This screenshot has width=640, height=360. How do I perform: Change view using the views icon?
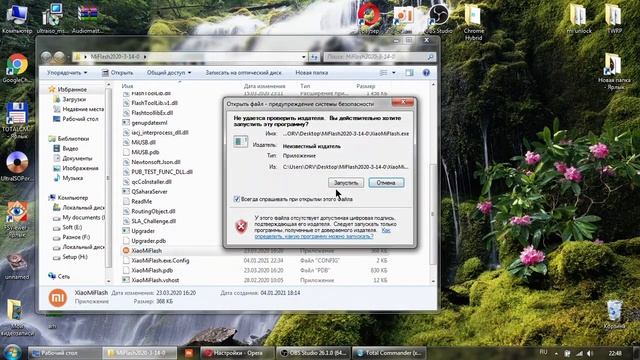click(x=383, y=73)
